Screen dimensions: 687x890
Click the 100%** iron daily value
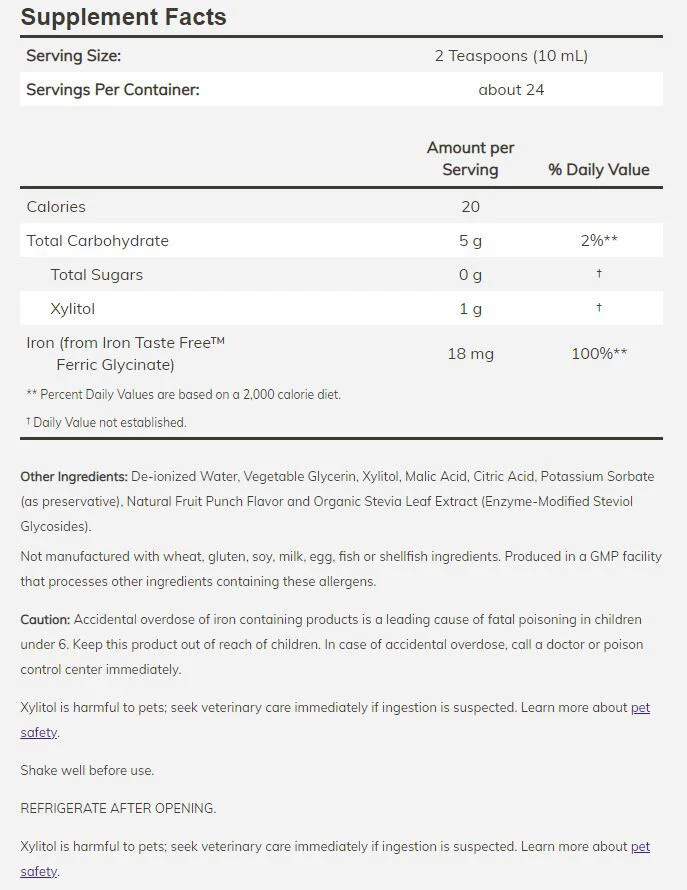point(599,354)
